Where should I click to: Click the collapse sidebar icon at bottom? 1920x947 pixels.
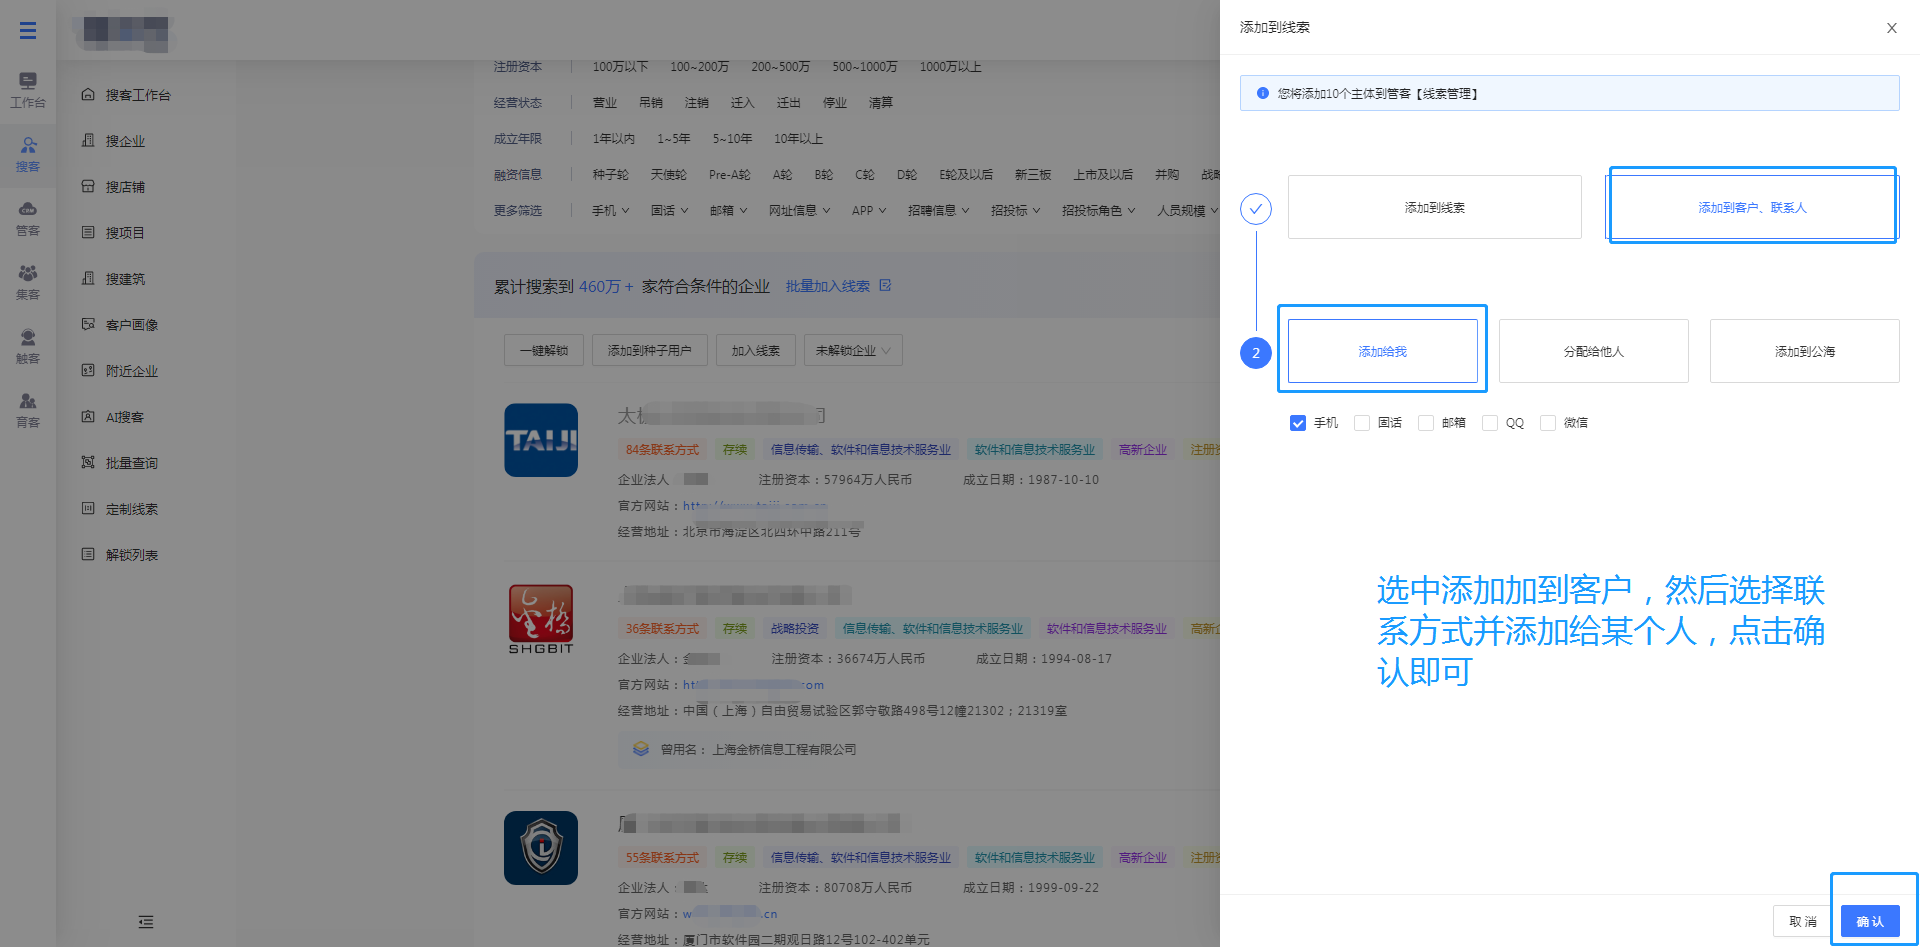(146, 922)
